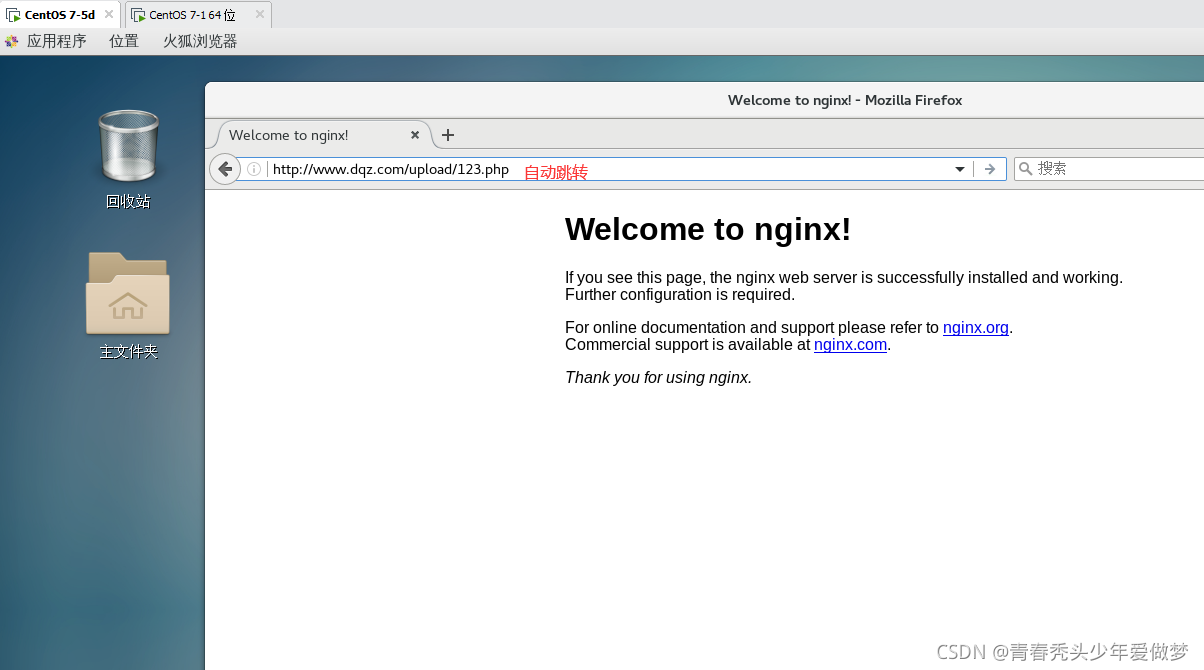
Task: Click the Go arrow in the address bar
Action: coord(990,169)
